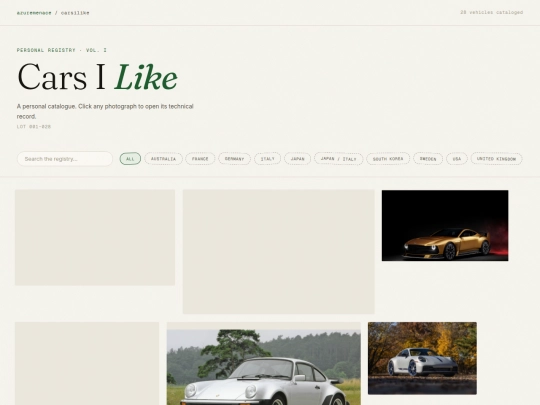
Task: Open the azuremenace profile link
Action: (34, 13)
